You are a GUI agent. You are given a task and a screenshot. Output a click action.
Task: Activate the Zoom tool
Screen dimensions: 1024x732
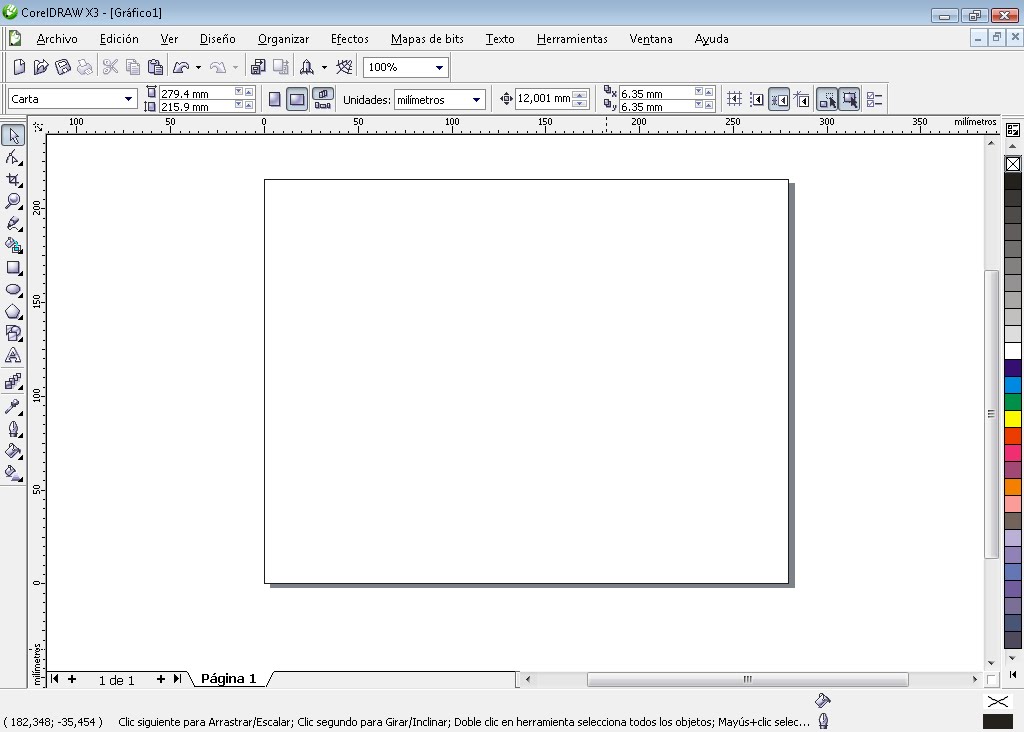(x=13, y=200)
